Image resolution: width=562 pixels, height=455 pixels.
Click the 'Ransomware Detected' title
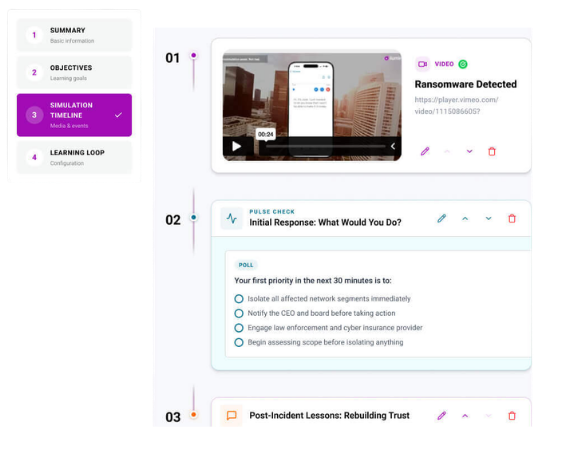pos(466,84)
